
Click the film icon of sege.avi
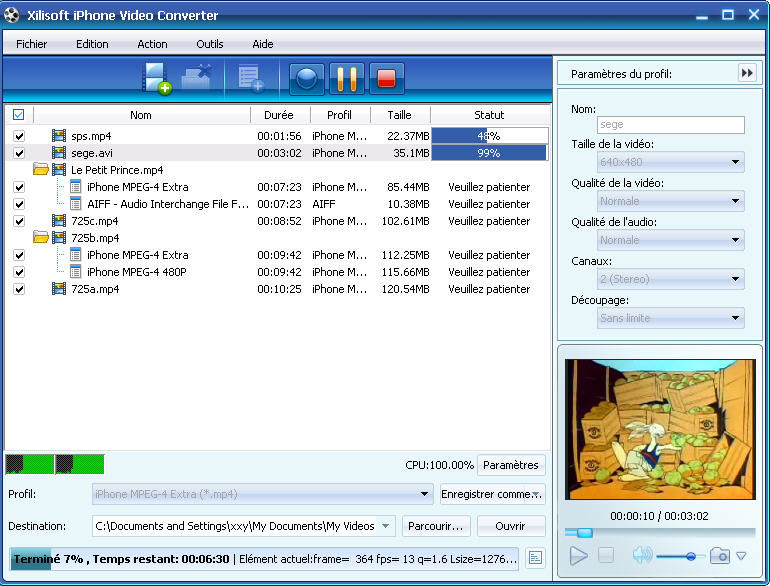(59, 153)
